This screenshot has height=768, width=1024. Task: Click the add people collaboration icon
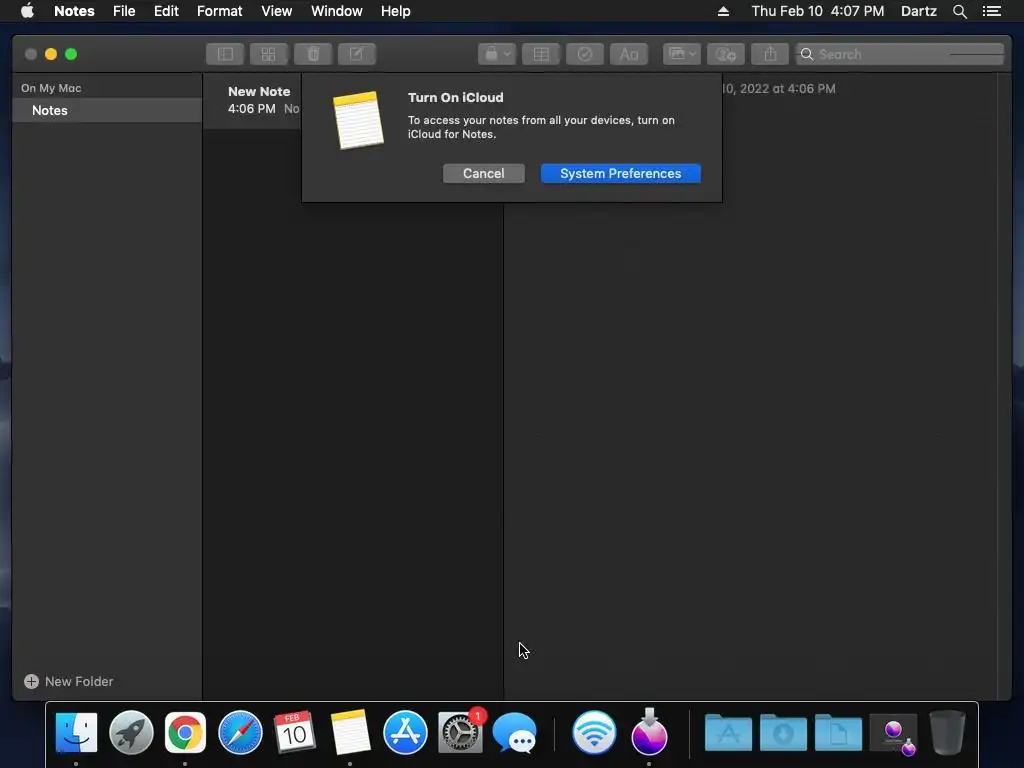(x=726, y=54)
